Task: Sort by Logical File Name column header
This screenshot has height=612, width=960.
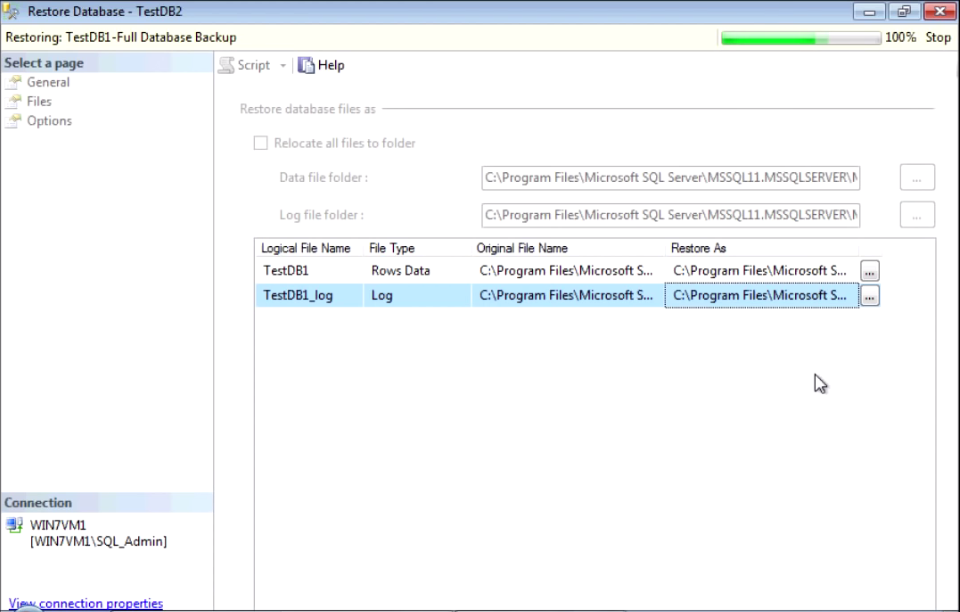Action: click(x=306, y=248)
